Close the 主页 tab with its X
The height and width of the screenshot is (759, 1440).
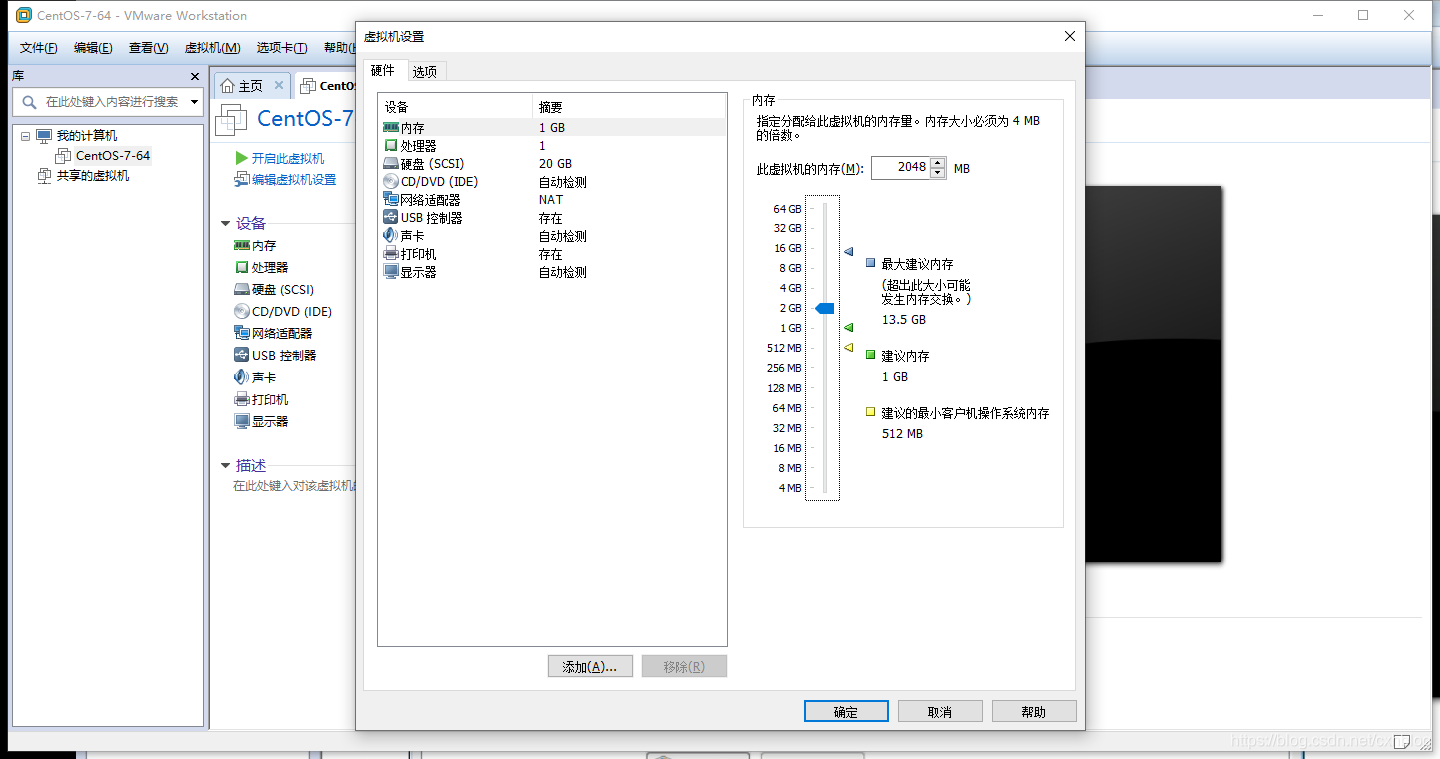point(278,86)
